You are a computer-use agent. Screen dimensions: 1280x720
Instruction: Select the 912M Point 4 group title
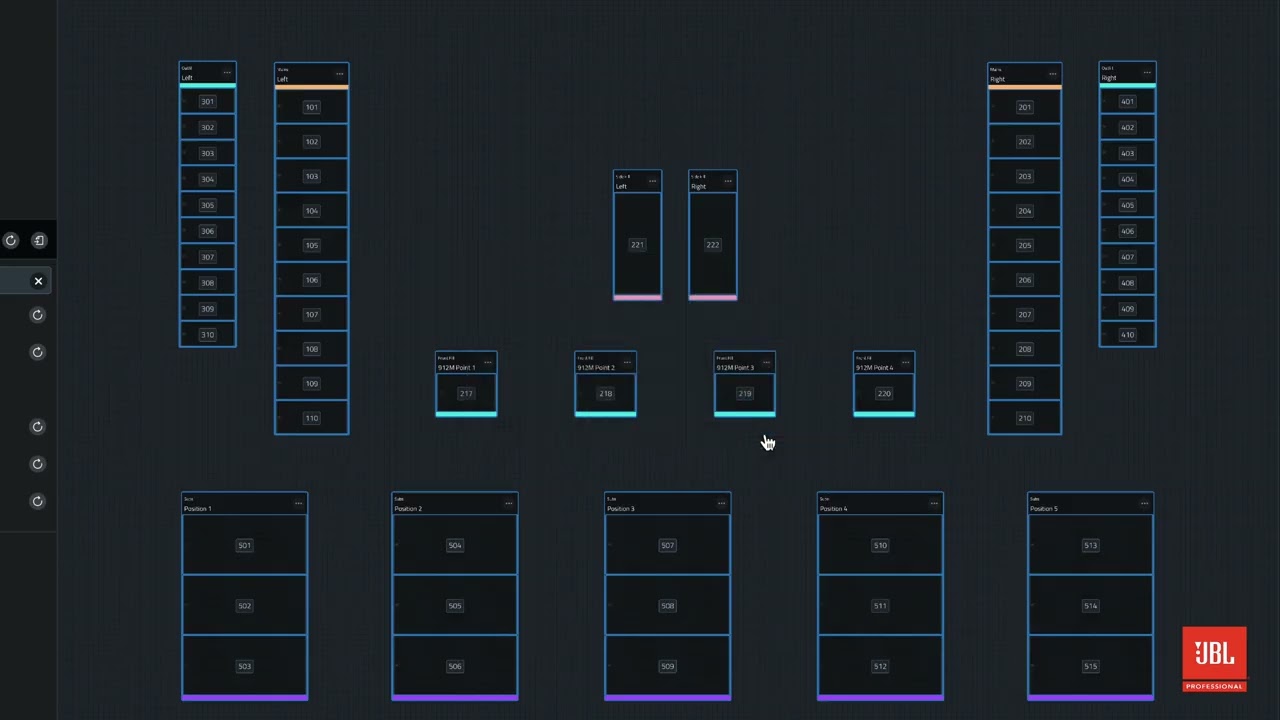[874, 368]
